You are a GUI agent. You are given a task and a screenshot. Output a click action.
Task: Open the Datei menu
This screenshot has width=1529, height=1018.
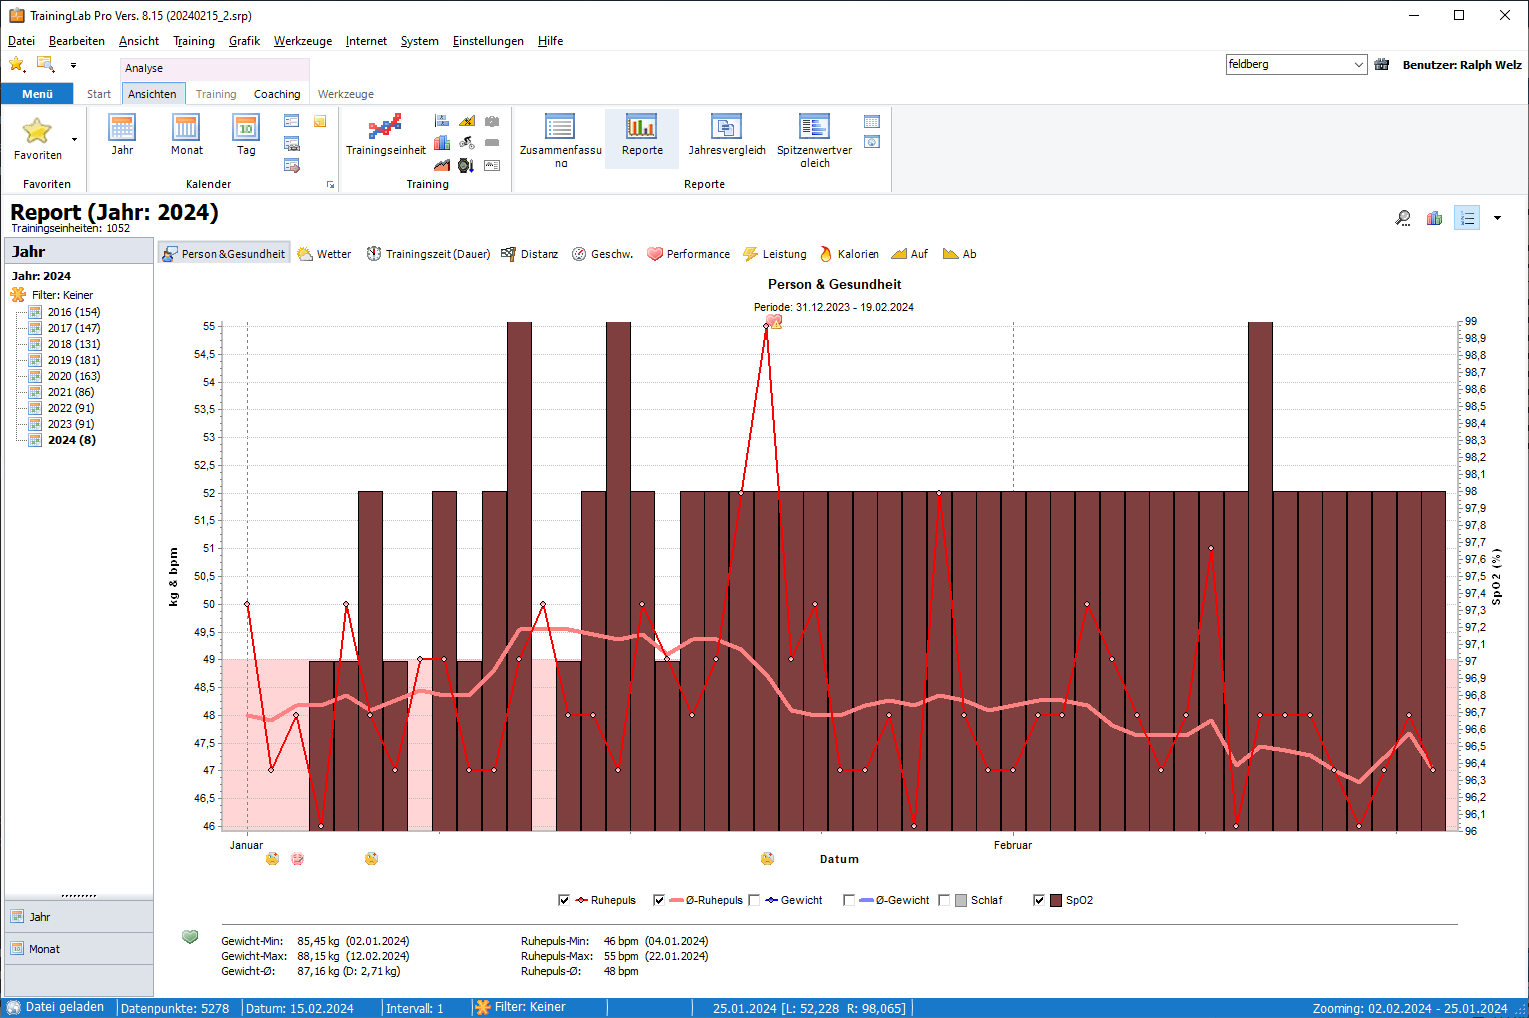click(21, 41)
